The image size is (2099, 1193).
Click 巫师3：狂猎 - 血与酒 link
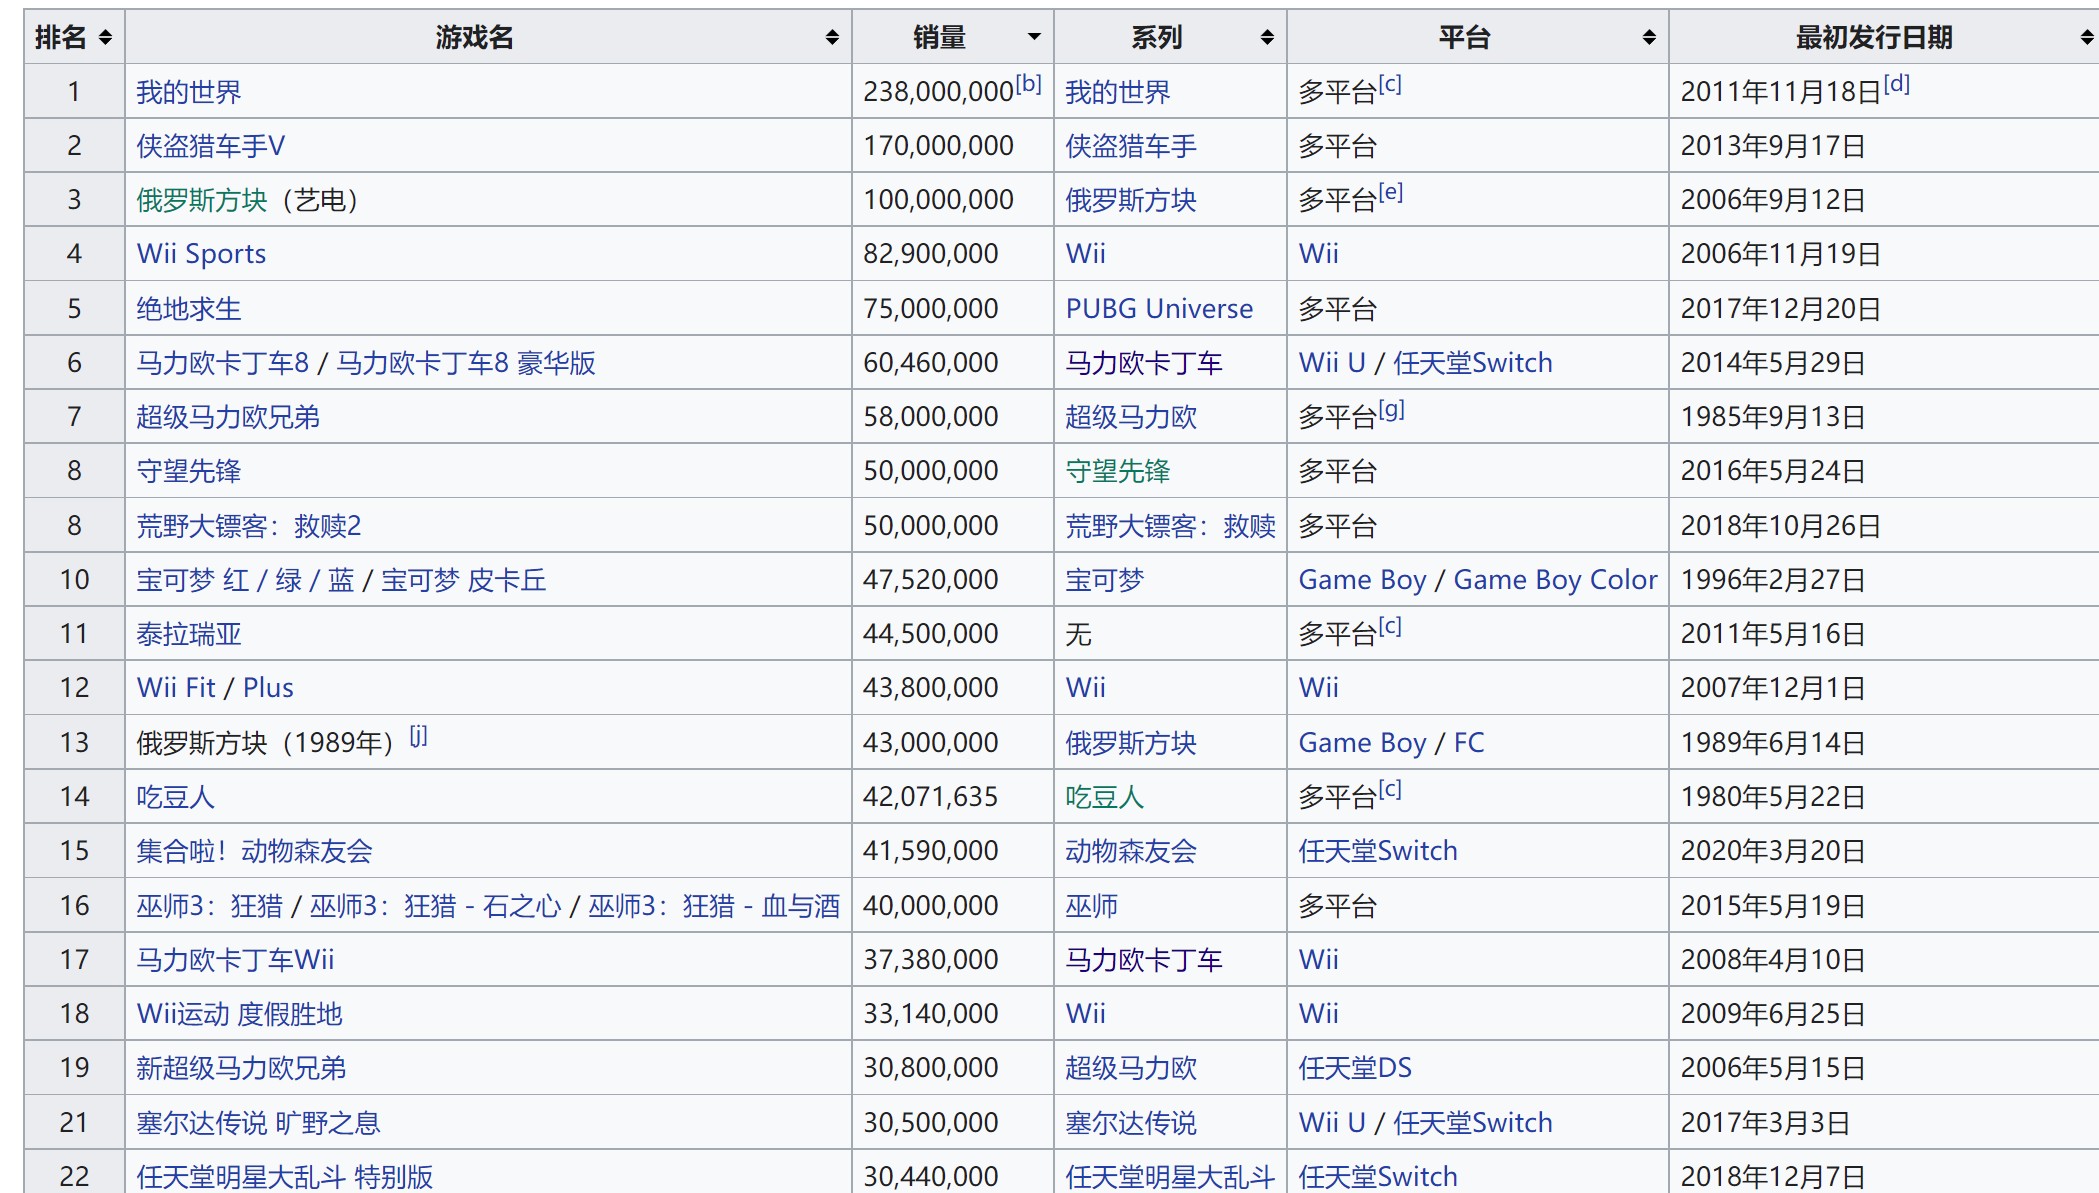(714, 906)
